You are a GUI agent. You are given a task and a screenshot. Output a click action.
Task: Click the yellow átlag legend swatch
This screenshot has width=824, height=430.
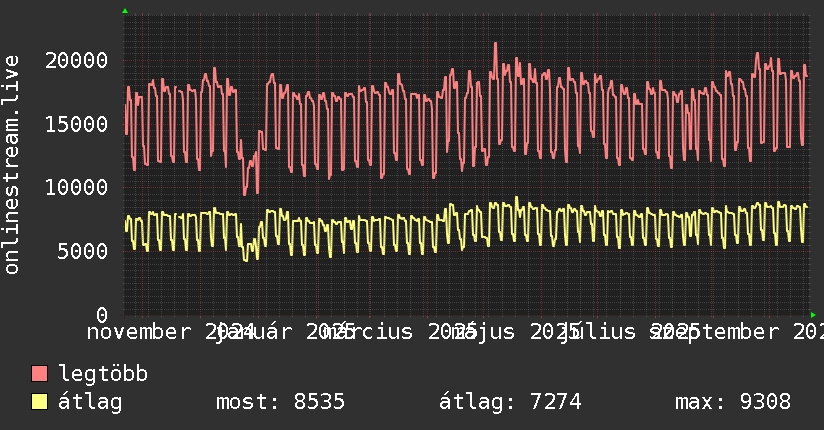coord(39,402)
